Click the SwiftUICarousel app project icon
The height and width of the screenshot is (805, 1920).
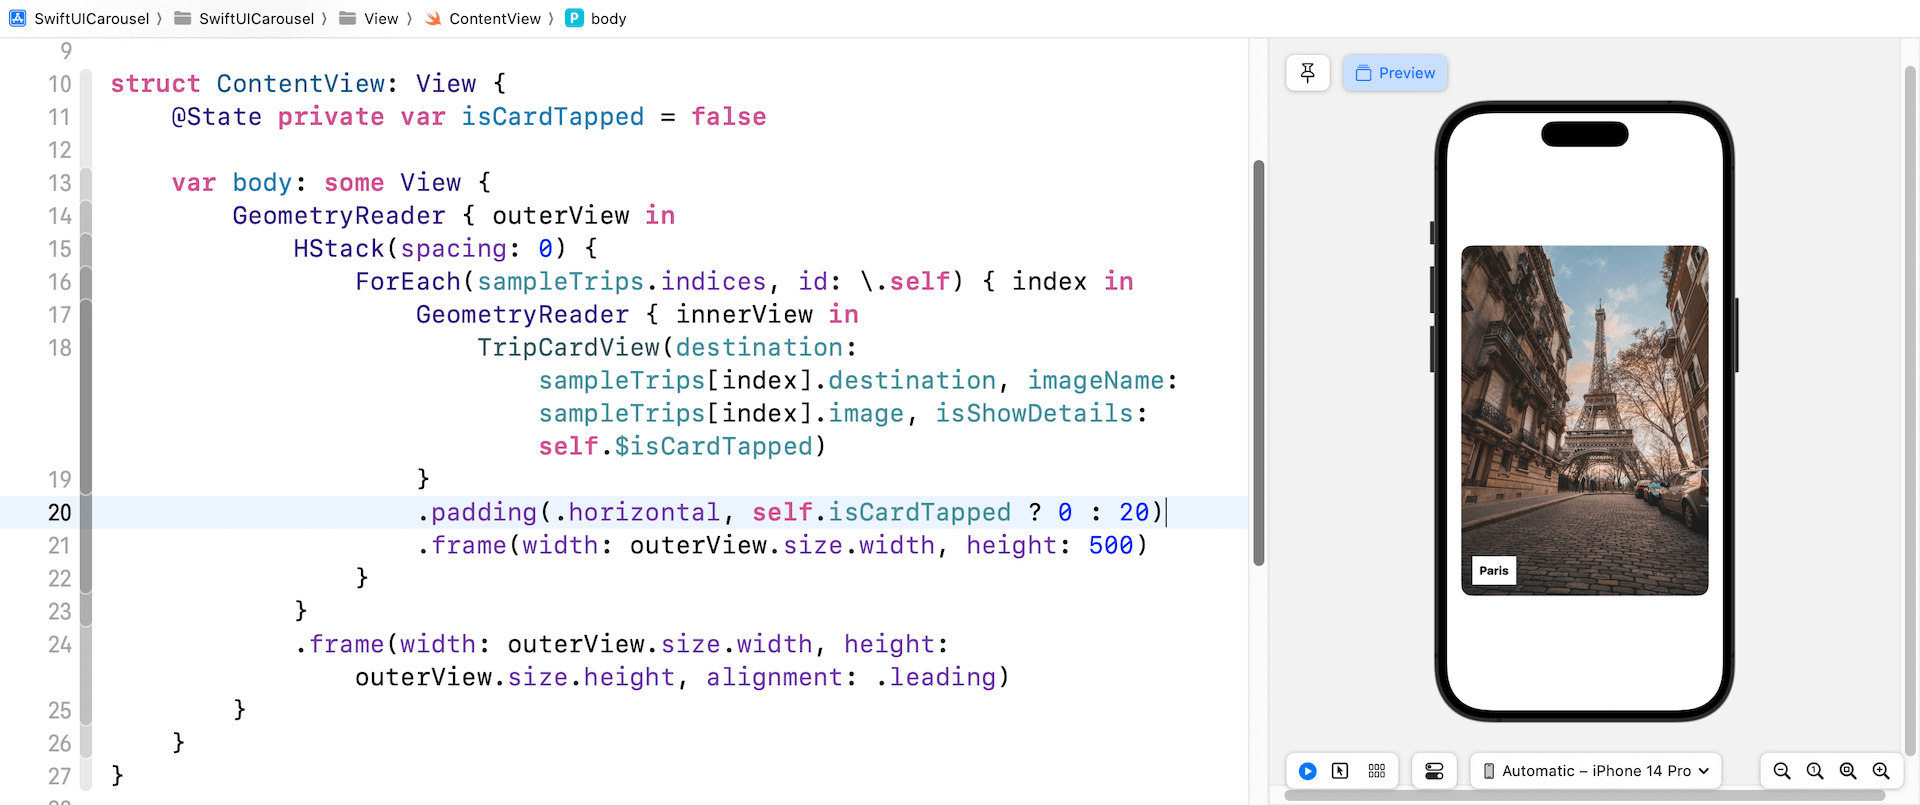pos(18,18)
